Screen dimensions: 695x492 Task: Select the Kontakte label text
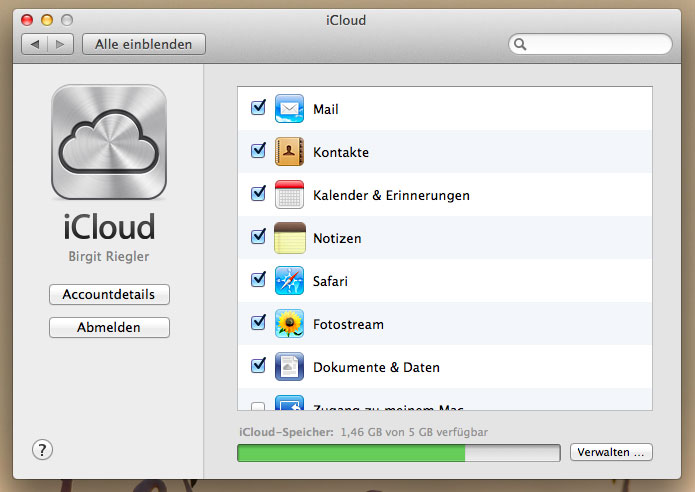pos(341,152)
